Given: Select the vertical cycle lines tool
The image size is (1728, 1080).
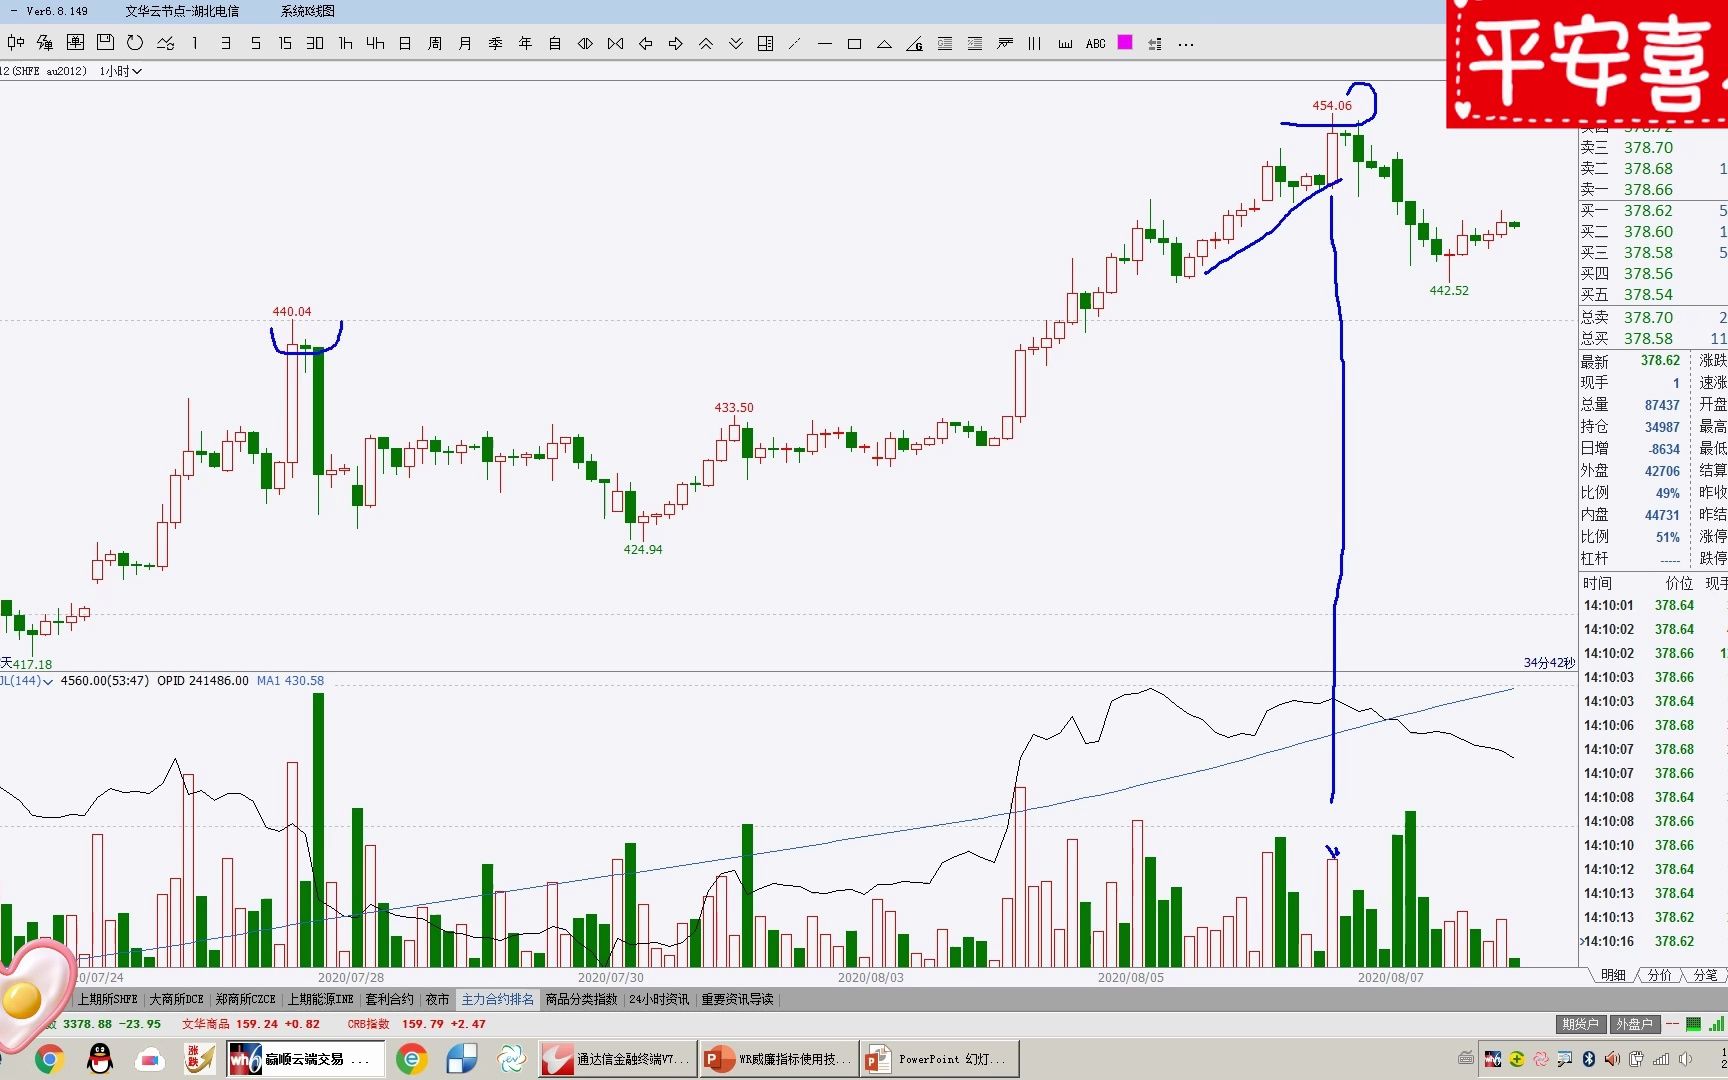Looking at the screenshot, I should point(1035,43).
